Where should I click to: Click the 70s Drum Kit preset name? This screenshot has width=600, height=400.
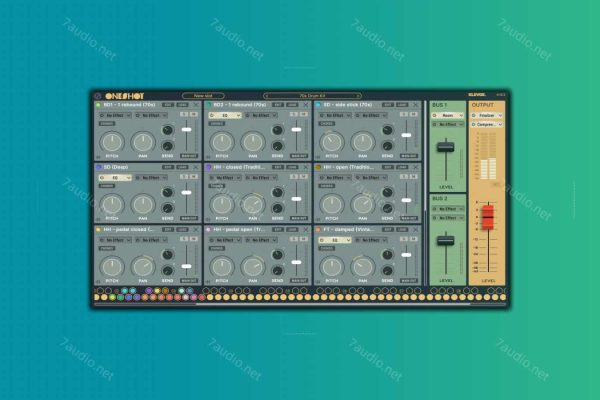pyautogui.click(x=312, y=96)
